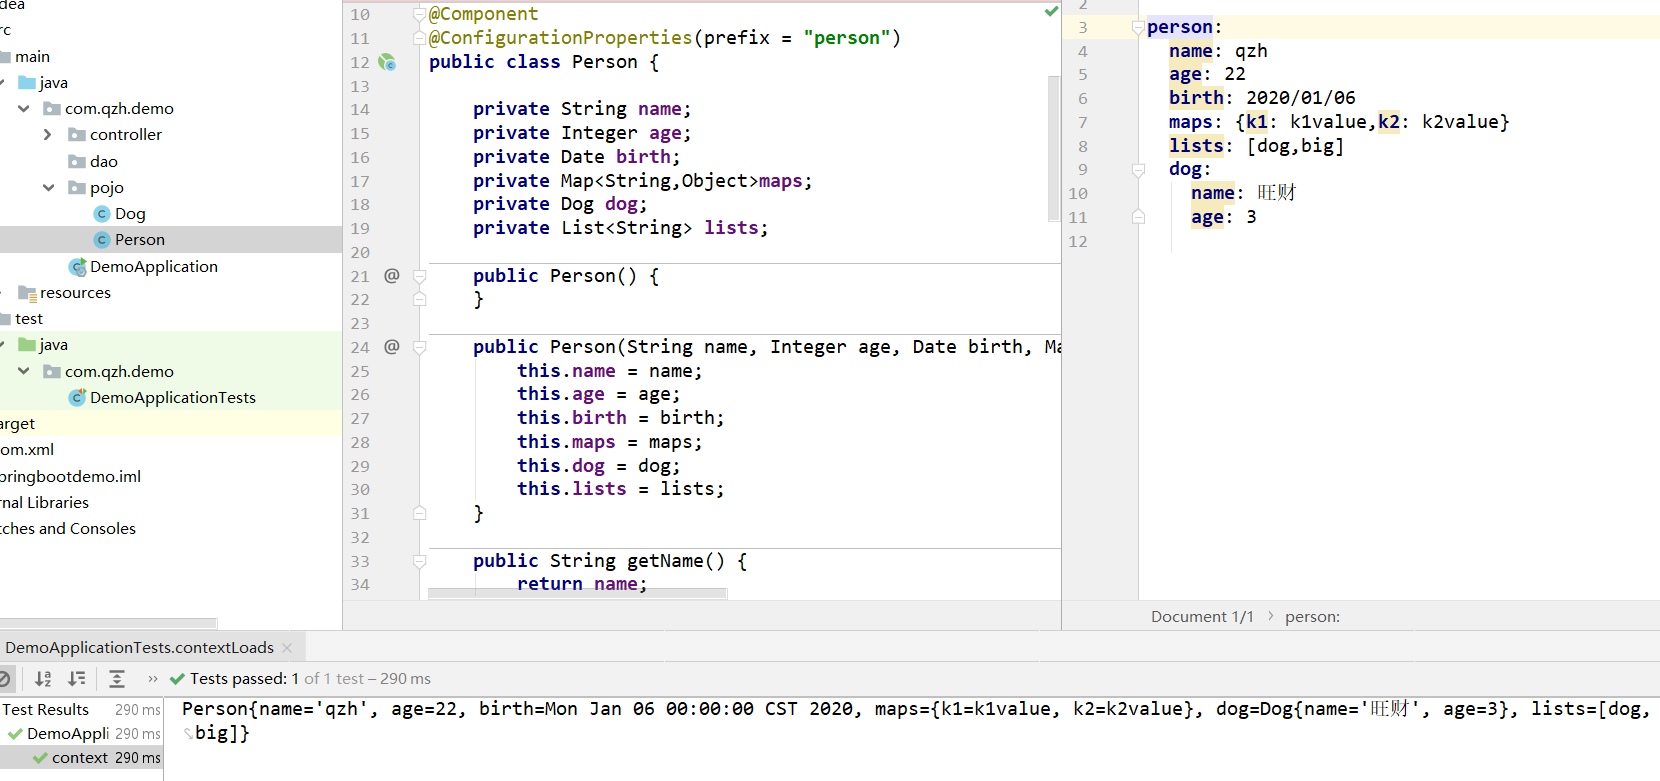Click the green check beside DemoAppli test
The width and height of the screenshot is (1660, 781).
coord(15,734)
